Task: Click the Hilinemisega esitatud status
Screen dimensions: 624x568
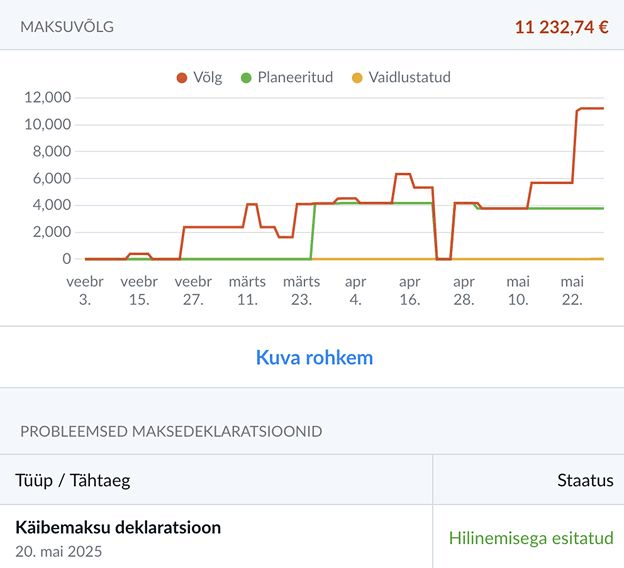Action: pyautogui.click(x=530, y=538)
